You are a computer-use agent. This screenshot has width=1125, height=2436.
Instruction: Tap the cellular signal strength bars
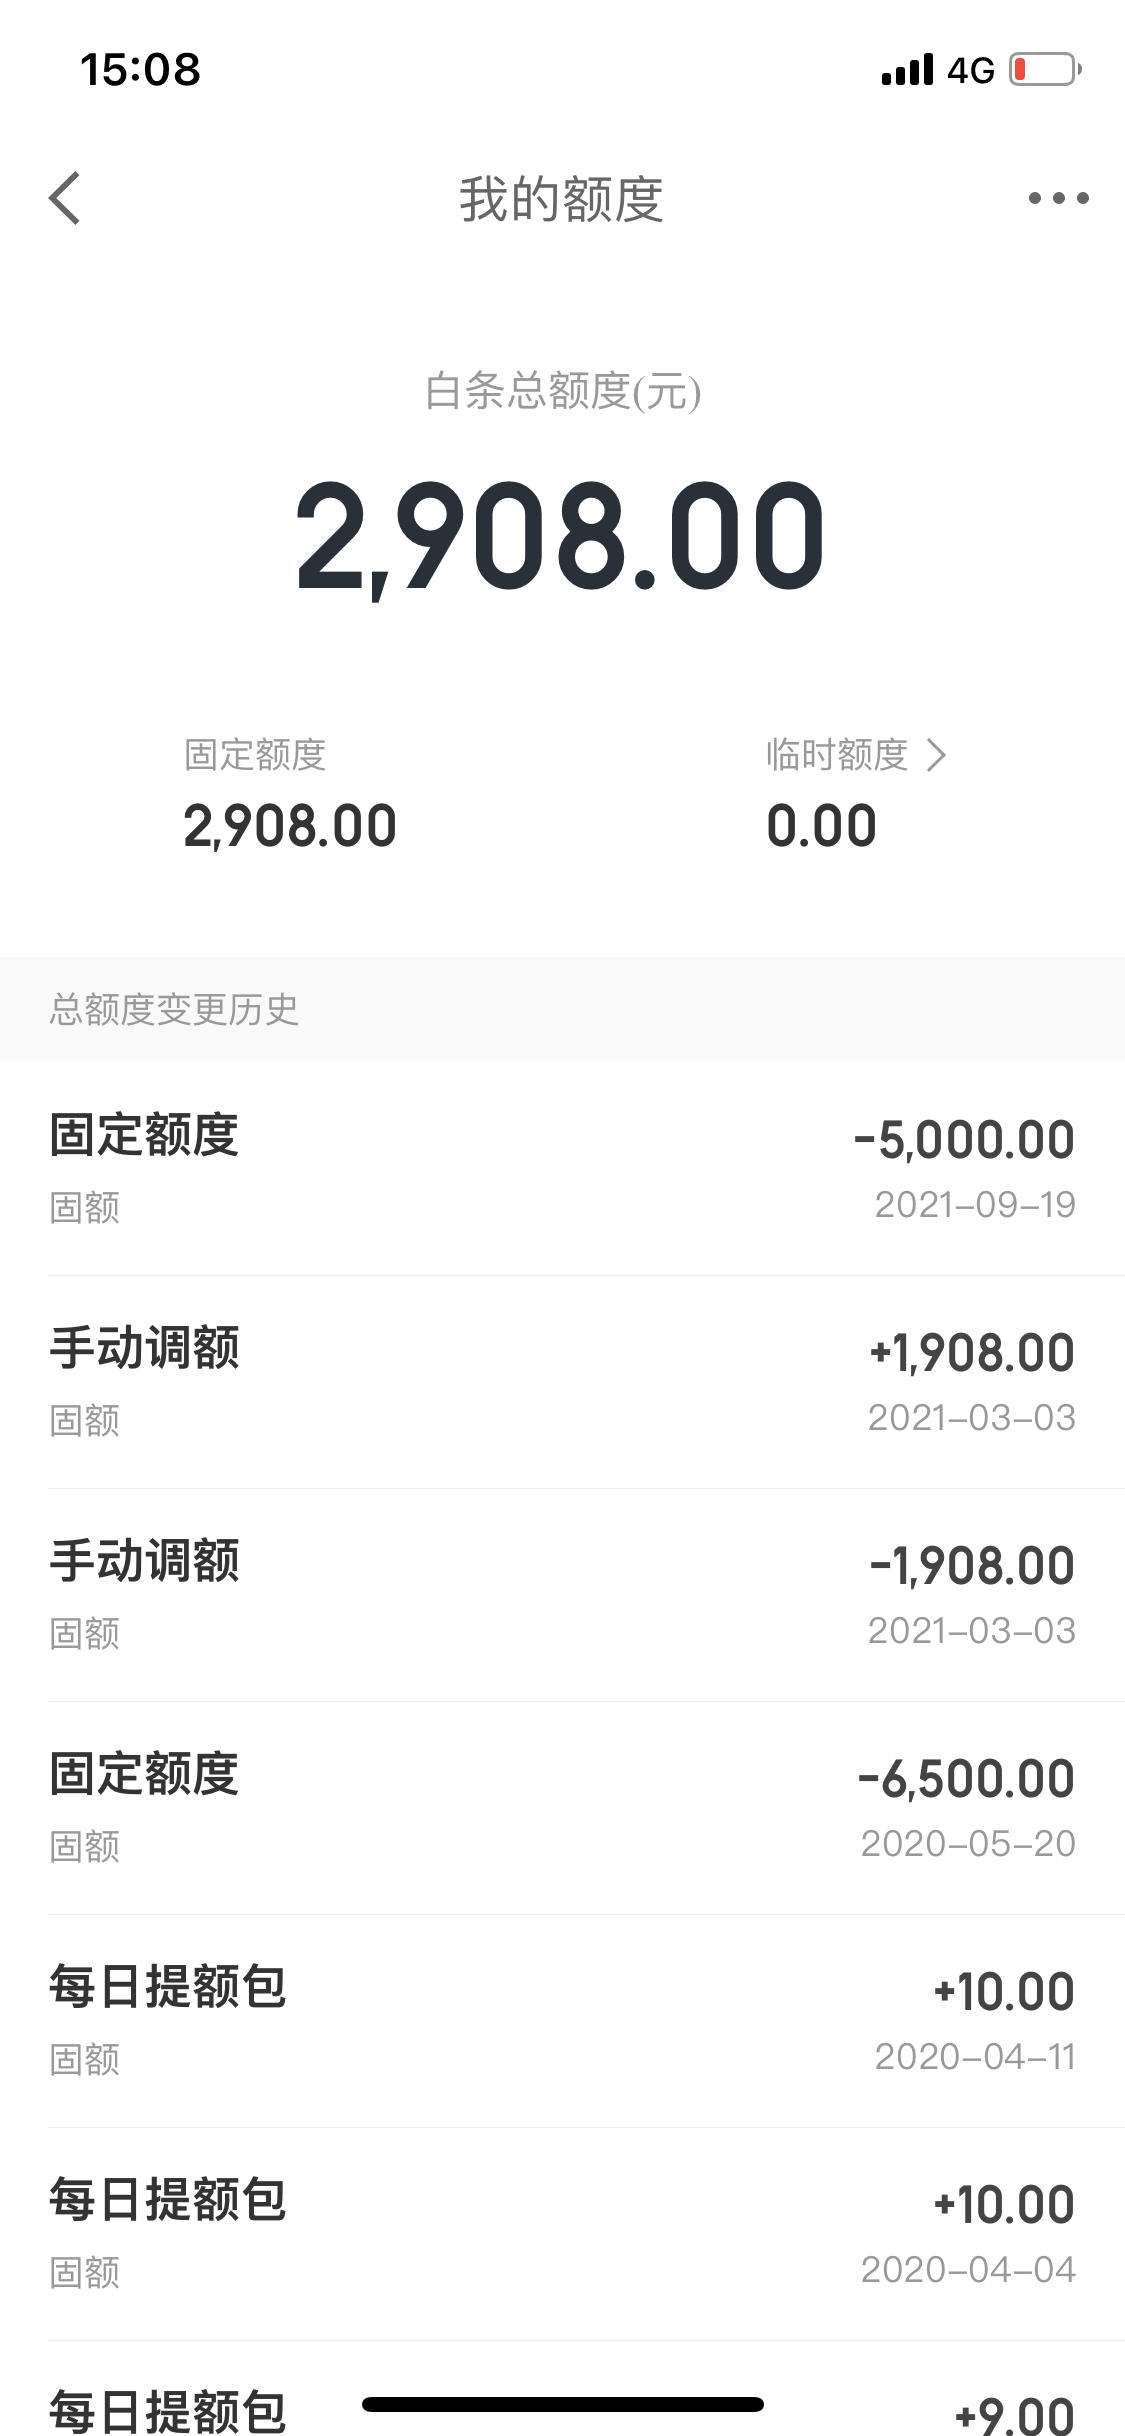pos(907,70)
